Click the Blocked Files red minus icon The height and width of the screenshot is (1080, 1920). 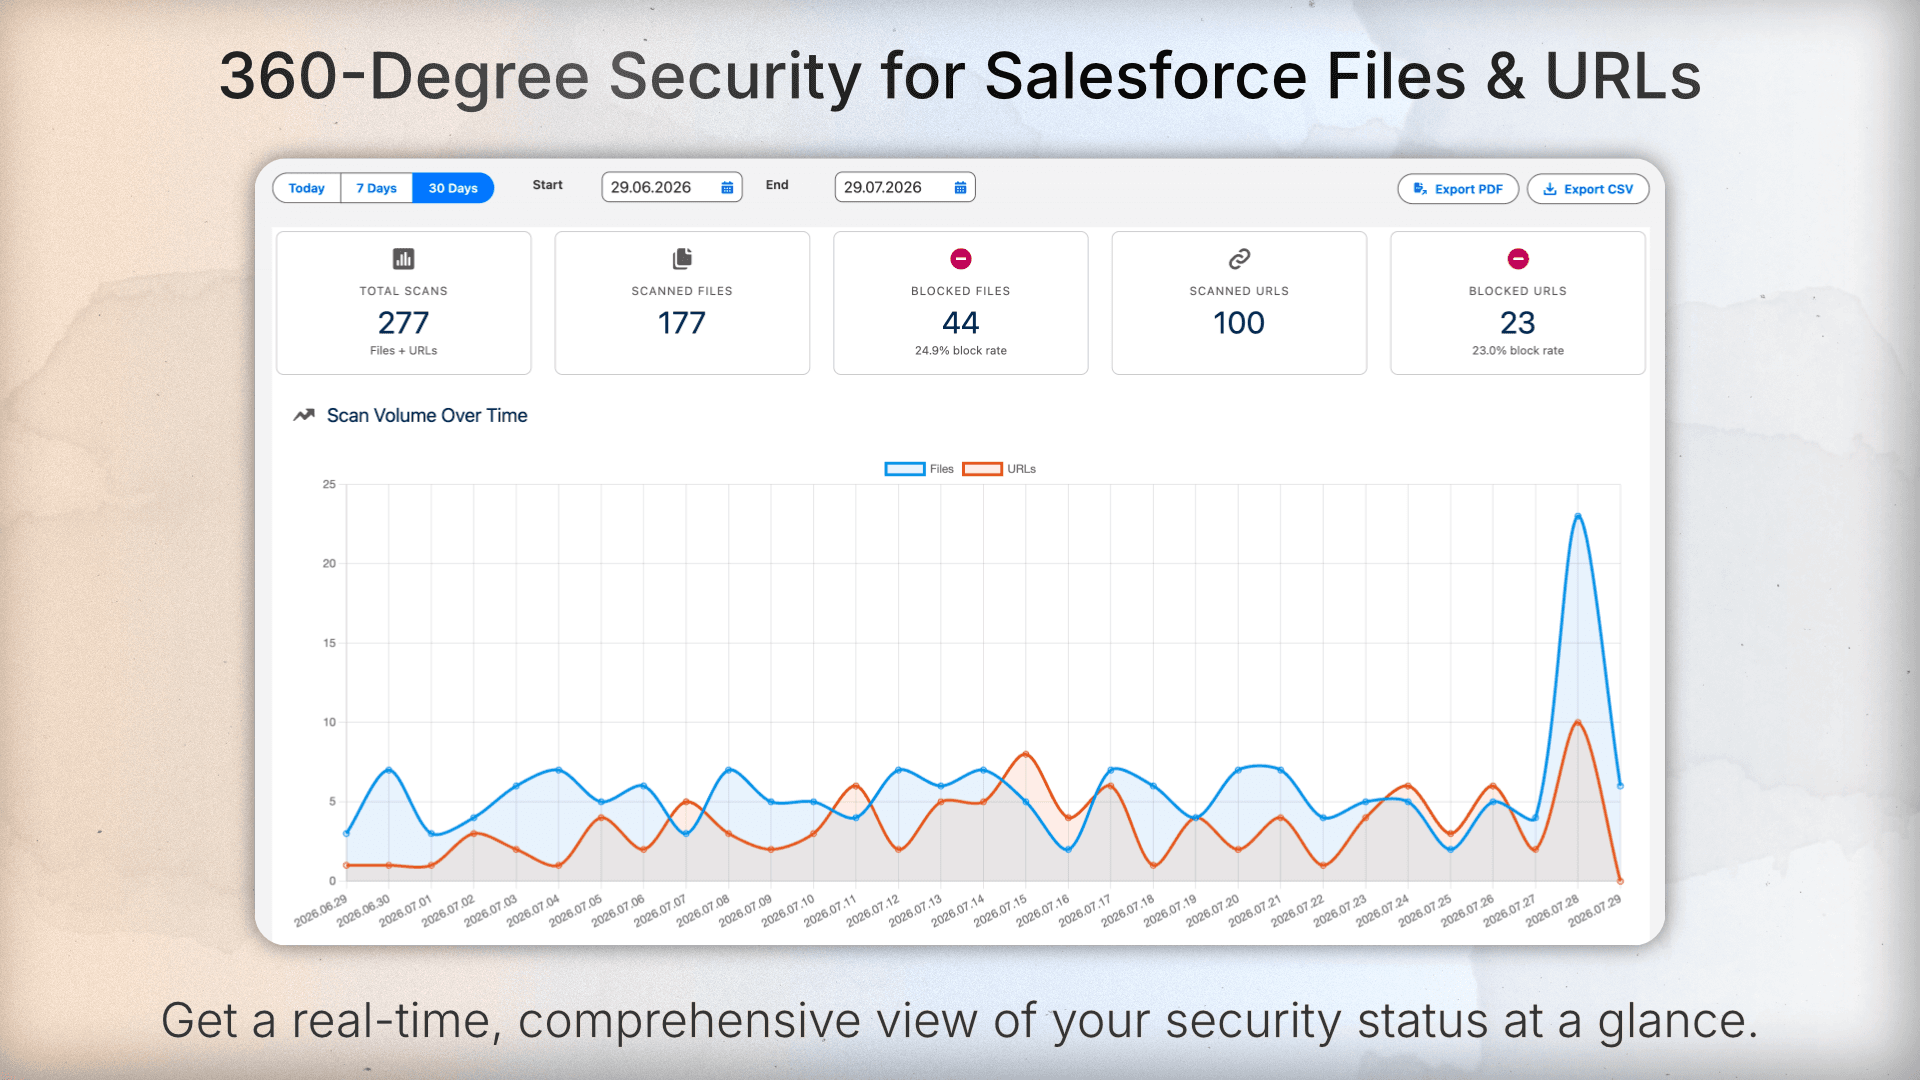tap(961, 259)
